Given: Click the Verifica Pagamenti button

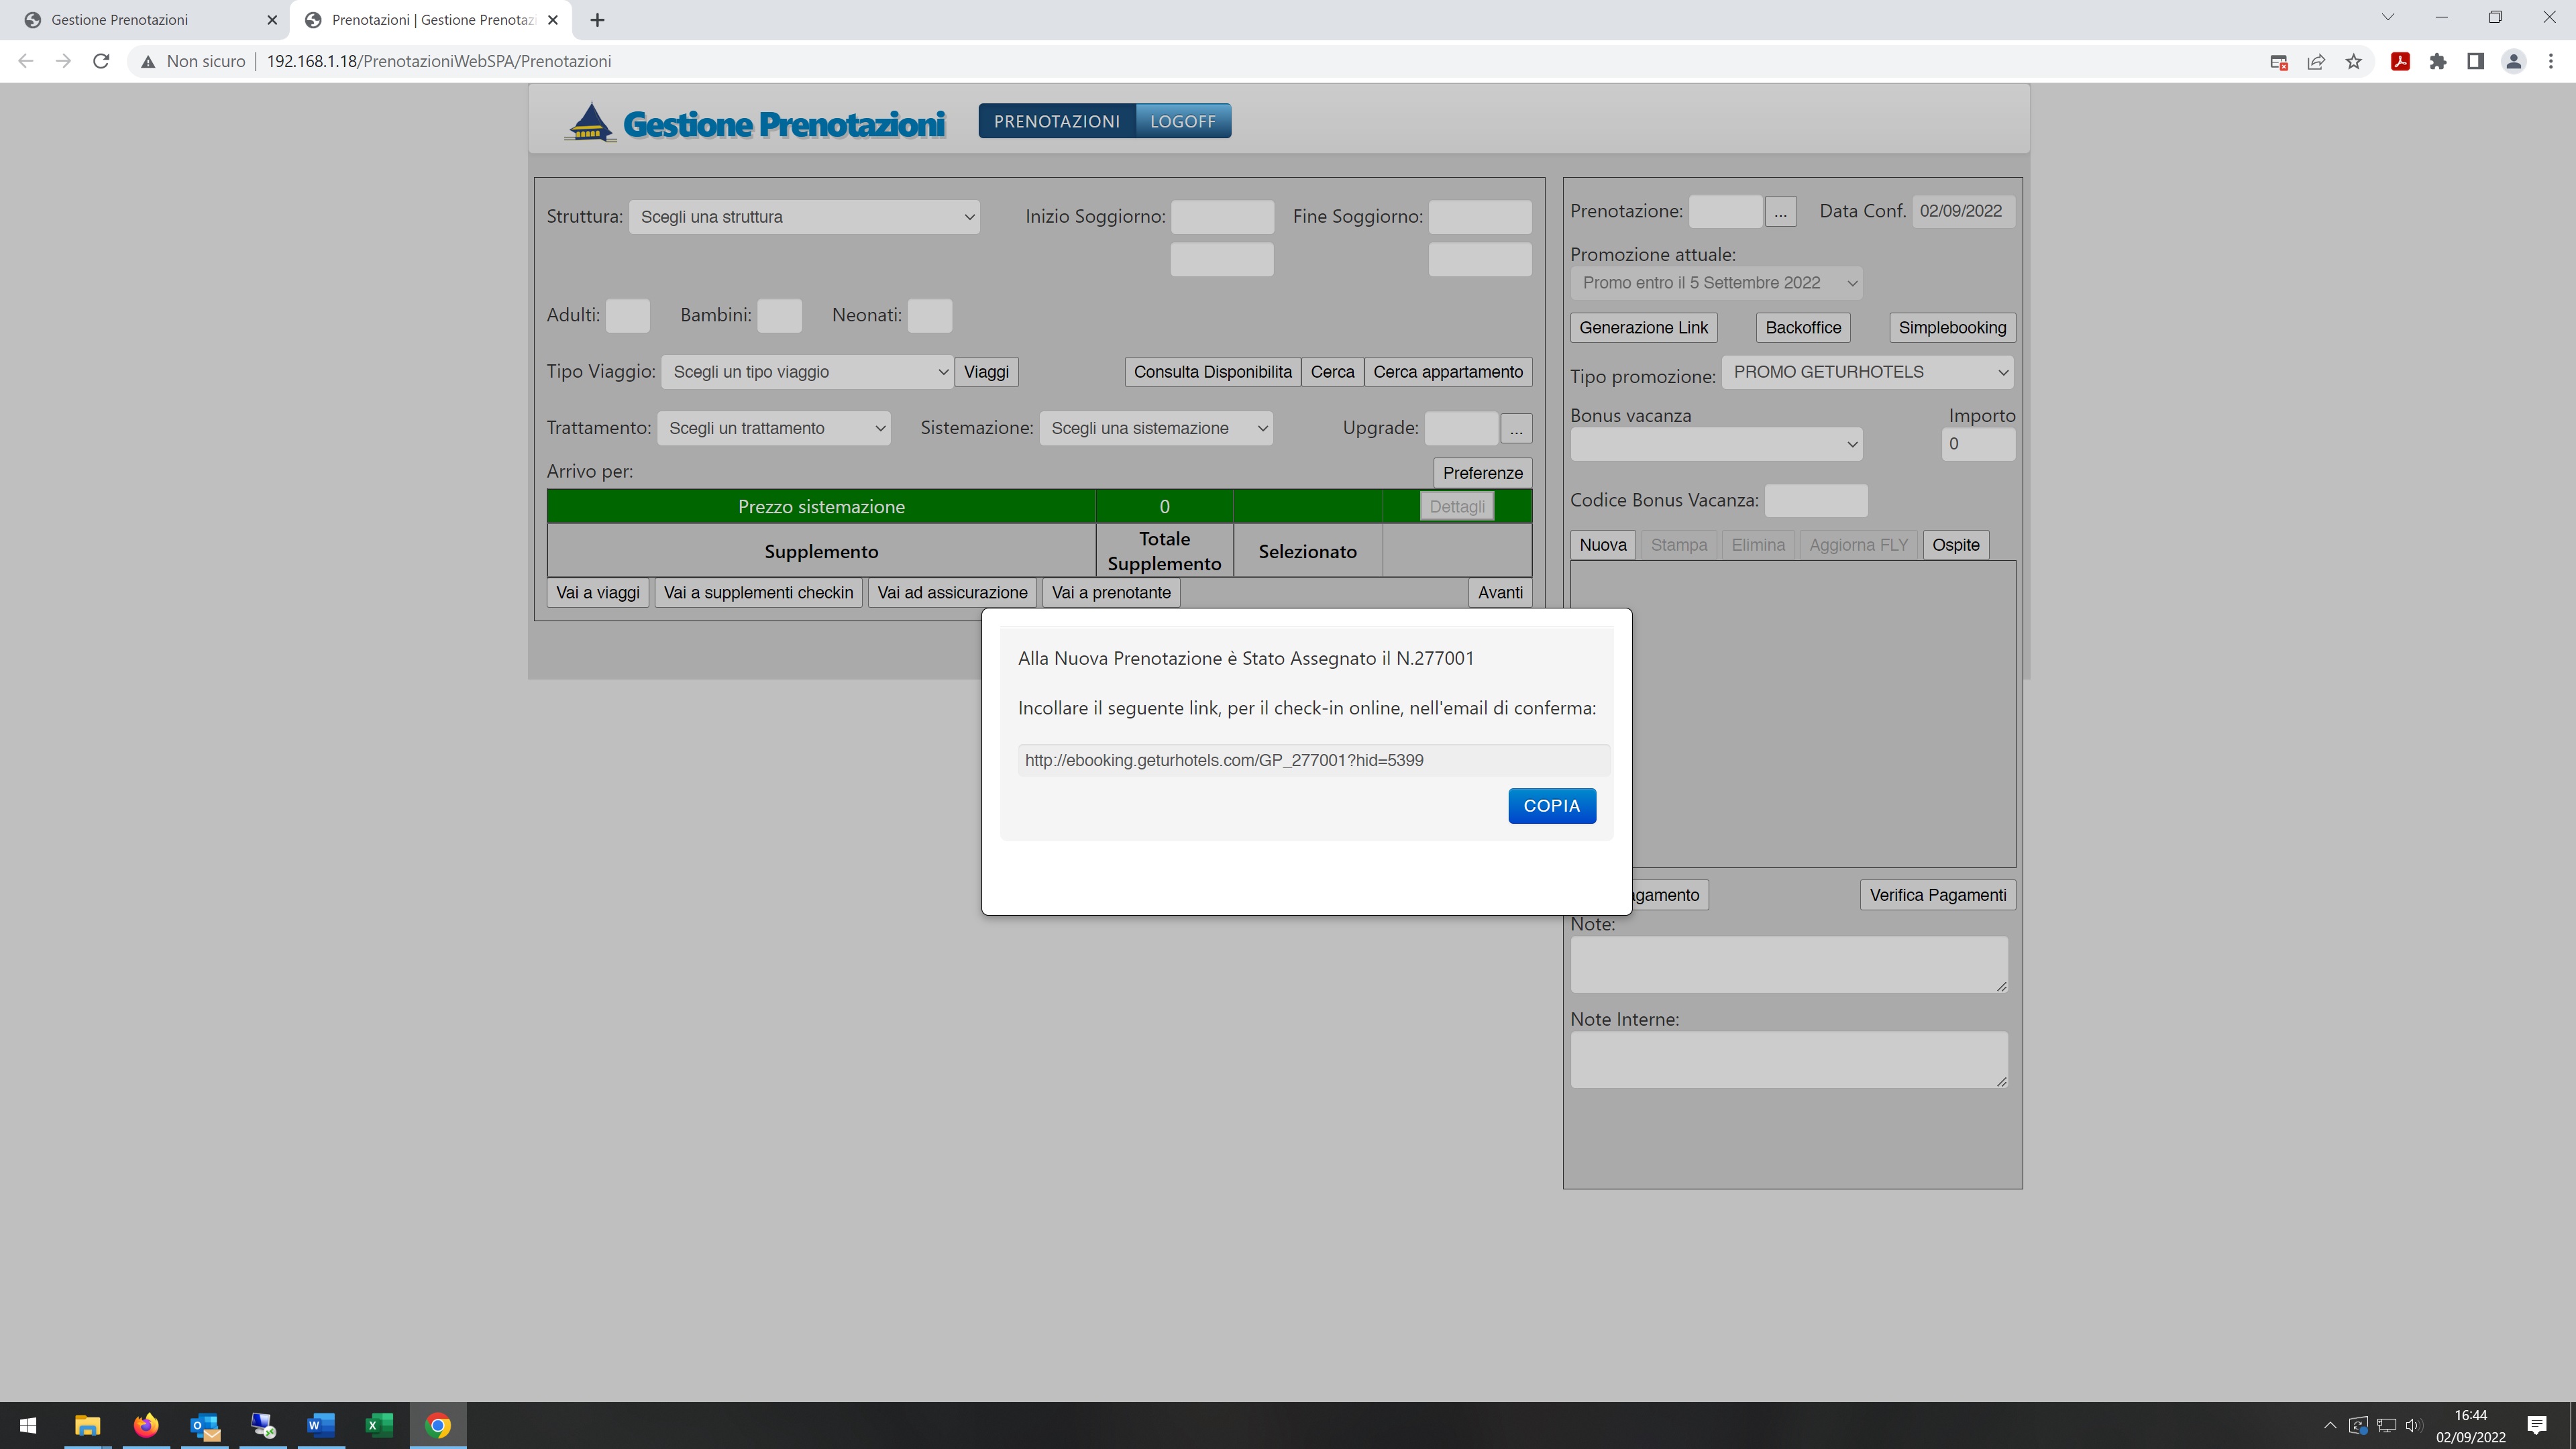Looking at the screenshot, I should (1937, 895).
